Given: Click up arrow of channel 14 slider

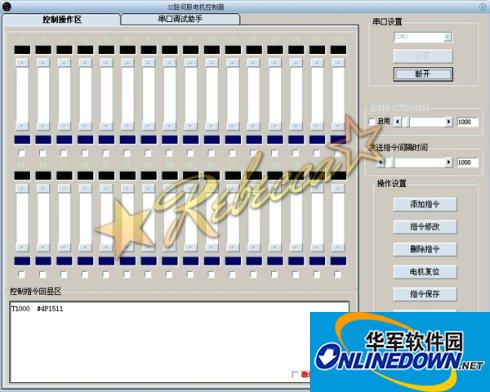Looking at the screenshot, I should tap(296, 63).
